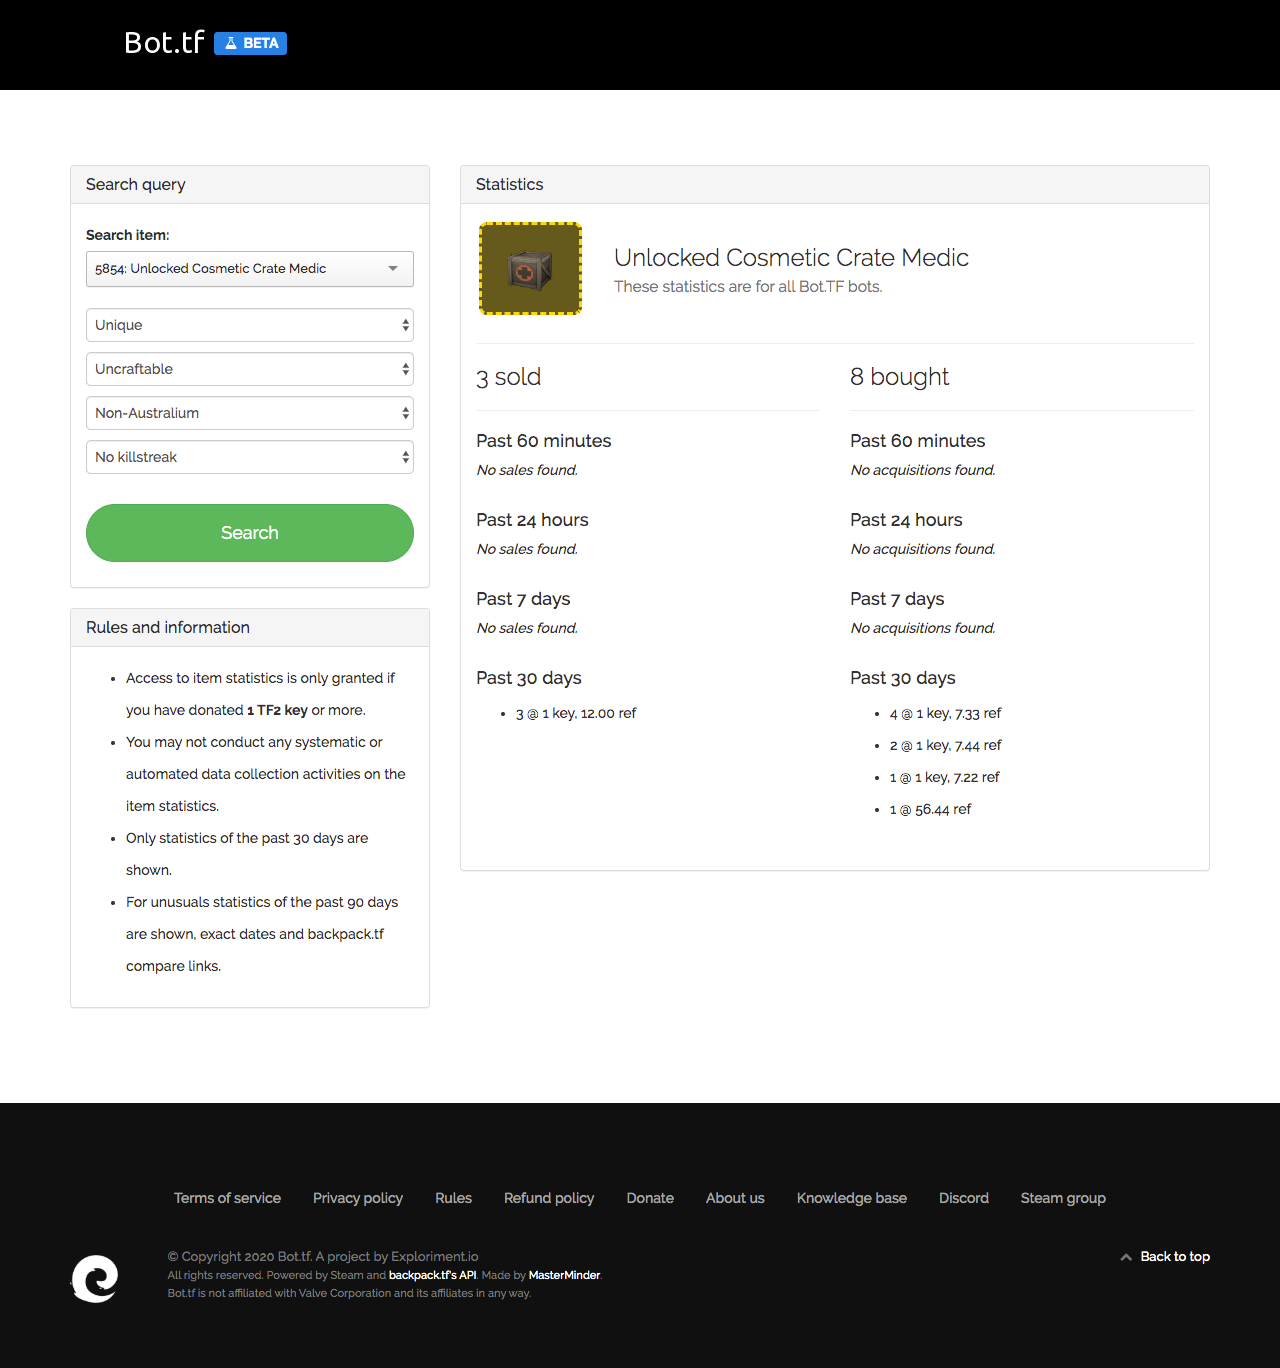The height and width of the screenshot is (1368, 1280).
Task: Click the Bot.tf logo
Action: 164,43
